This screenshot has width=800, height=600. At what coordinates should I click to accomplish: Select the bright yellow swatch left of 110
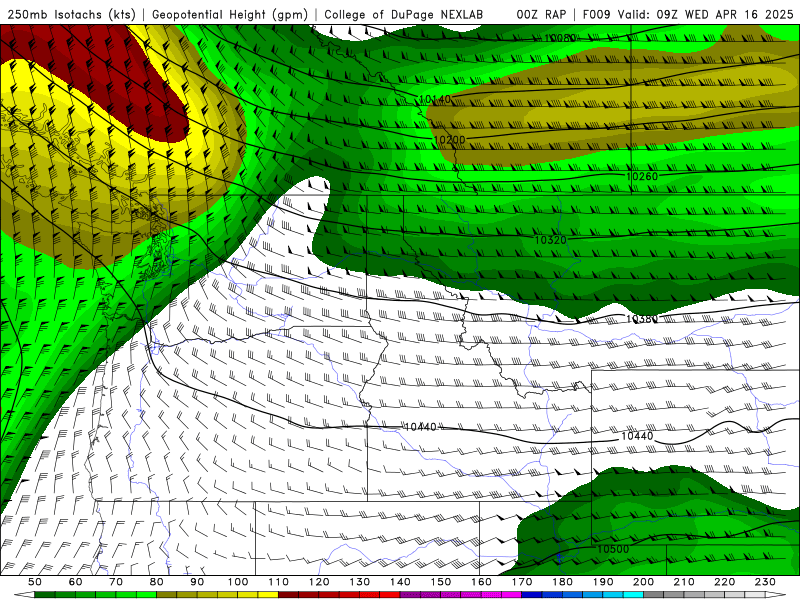pyautogui.click(x=268, y=595)
